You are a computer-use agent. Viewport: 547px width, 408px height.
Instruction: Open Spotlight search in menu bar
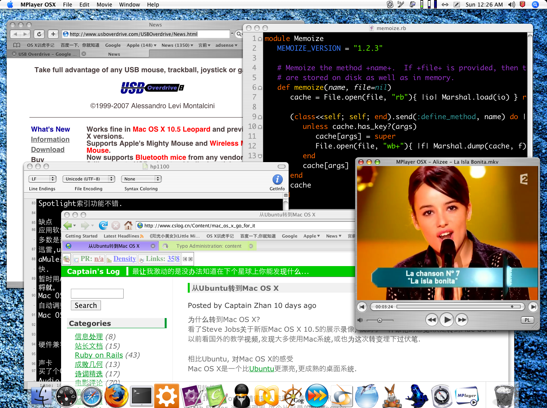point(535,5)
